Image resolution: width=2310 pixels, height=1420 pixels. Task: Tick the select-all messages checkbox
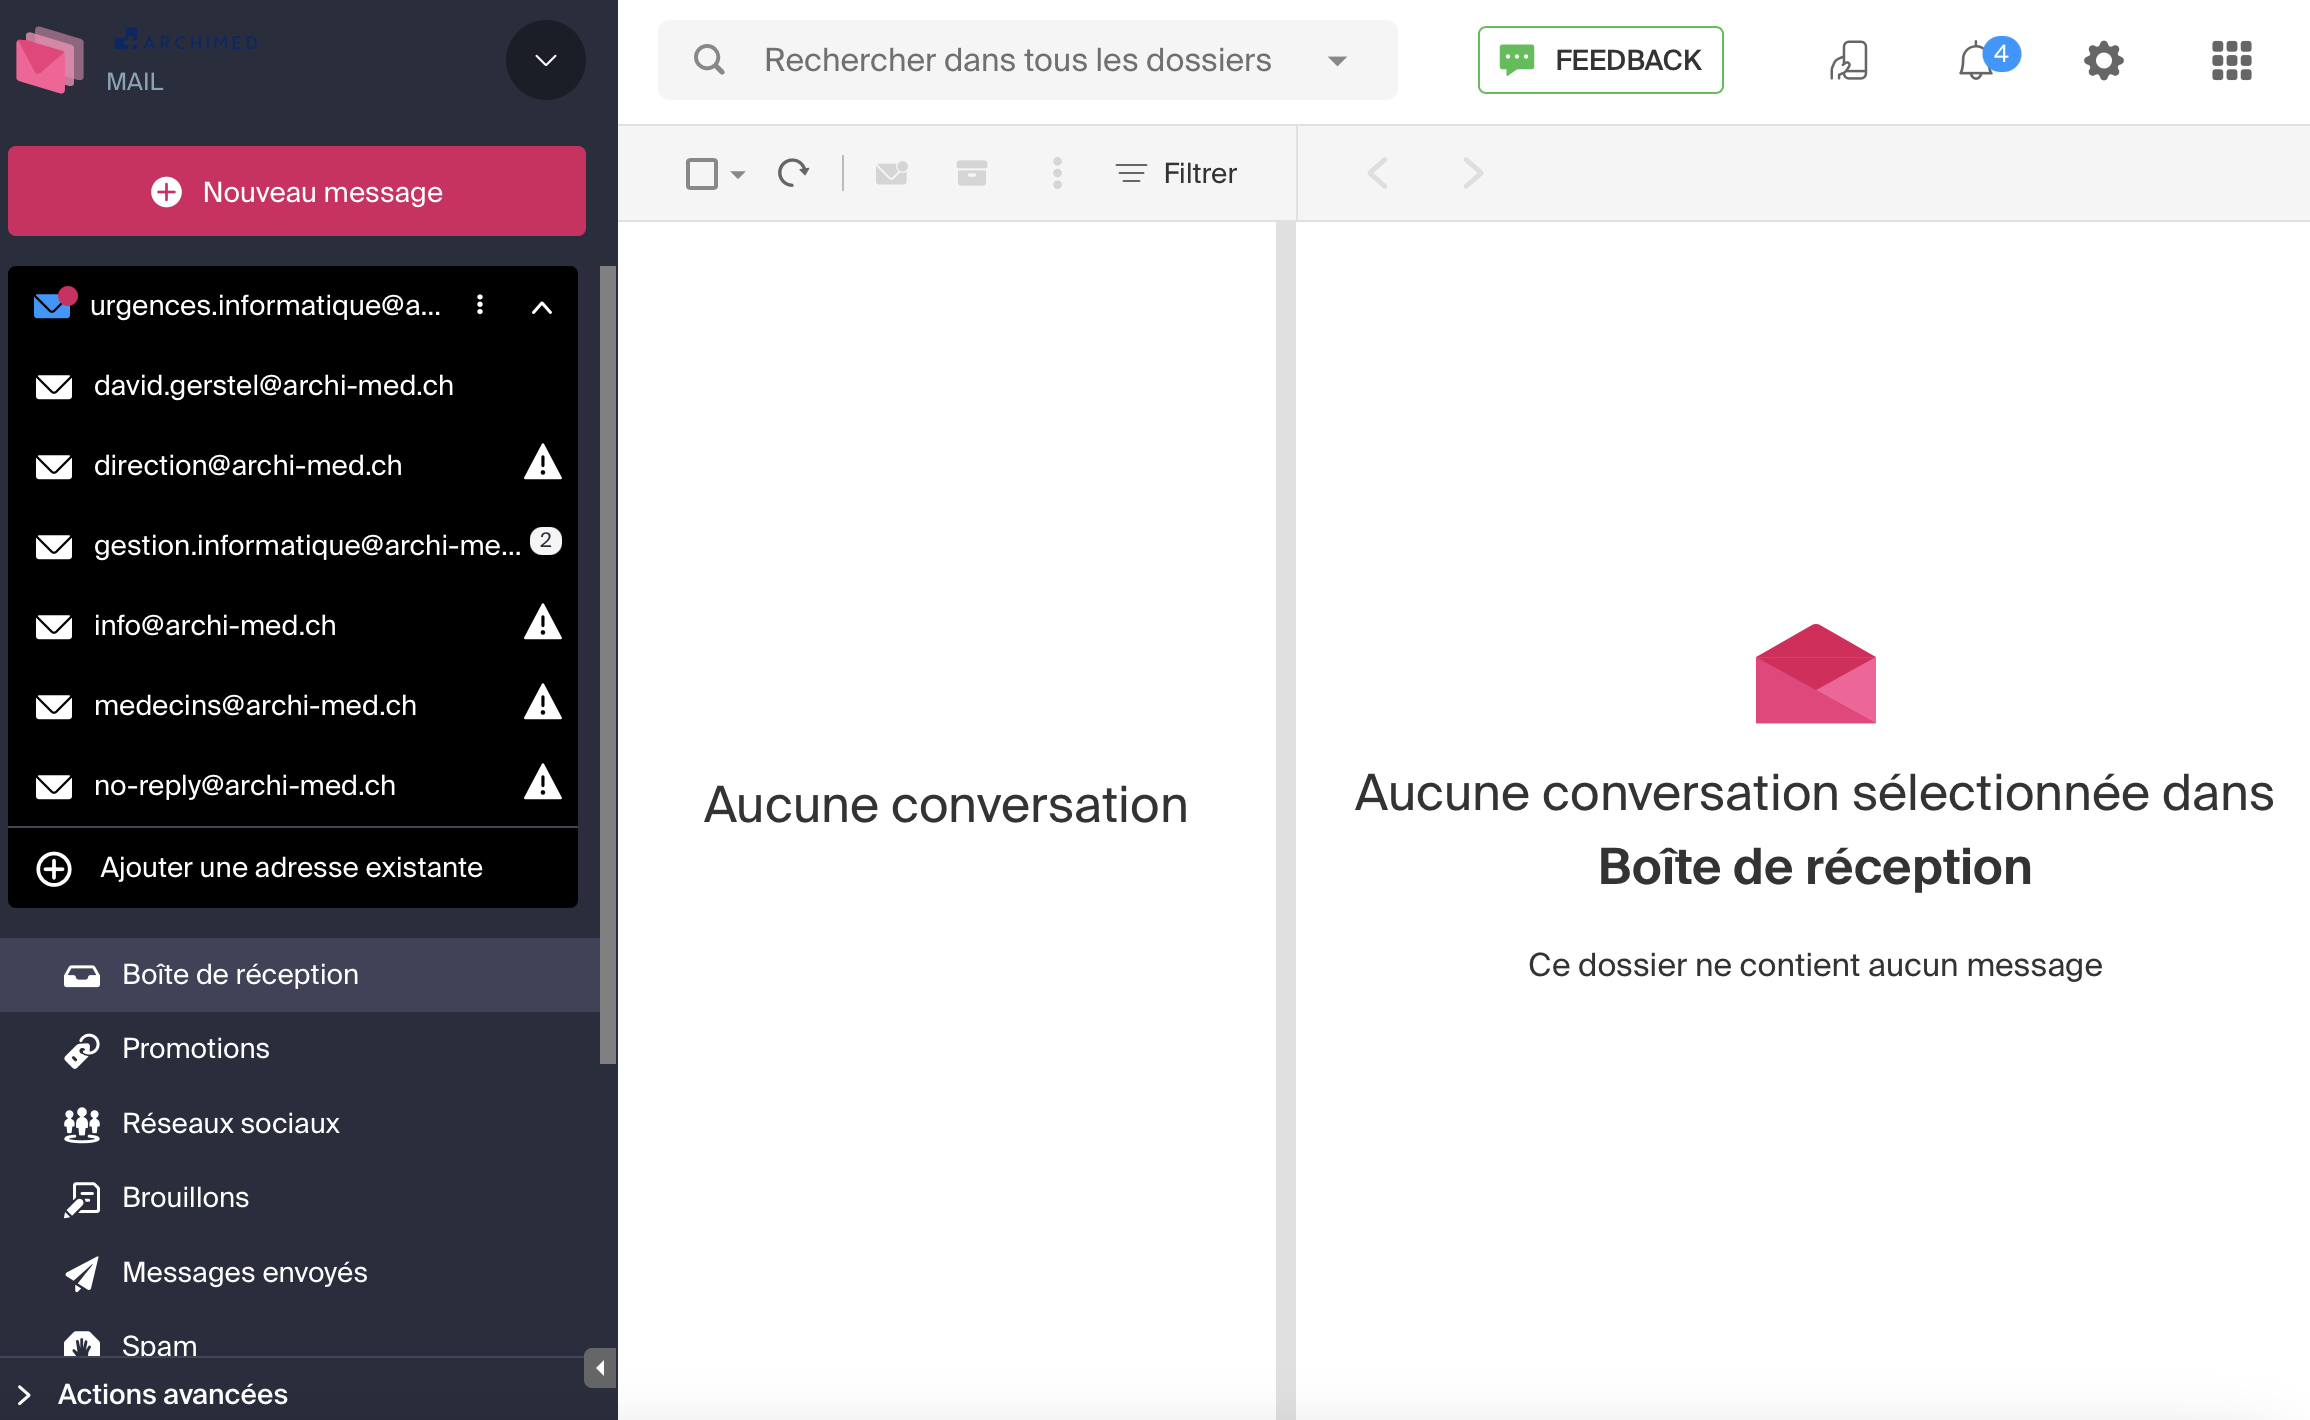pos(701,173)
